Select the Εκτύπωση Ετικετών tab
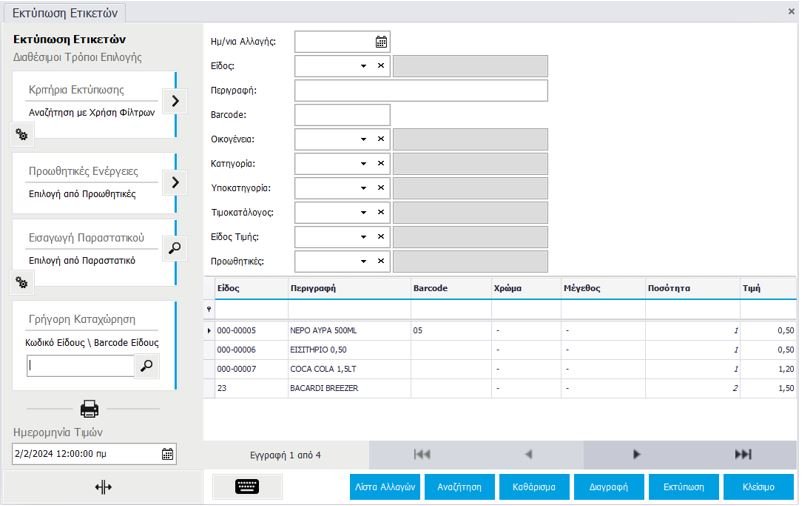The width and height of the screenshot is (803, 506). [64, 12]
